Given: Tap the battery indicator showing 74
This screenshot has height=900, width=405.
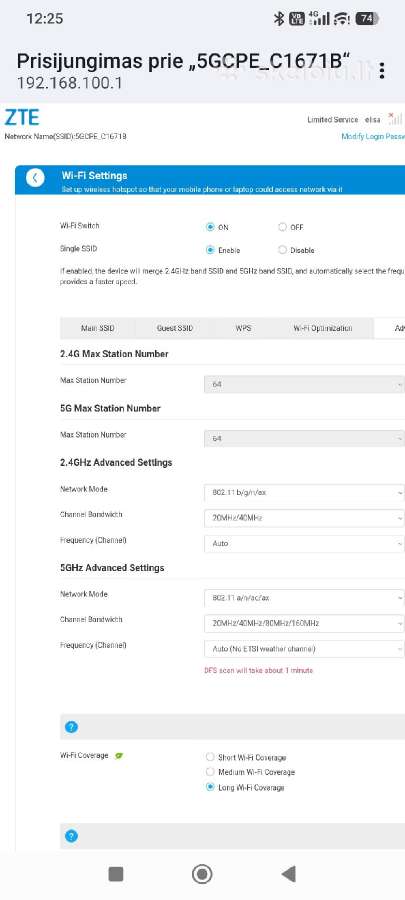Looking at the screenshot, I should click(367, 19).
